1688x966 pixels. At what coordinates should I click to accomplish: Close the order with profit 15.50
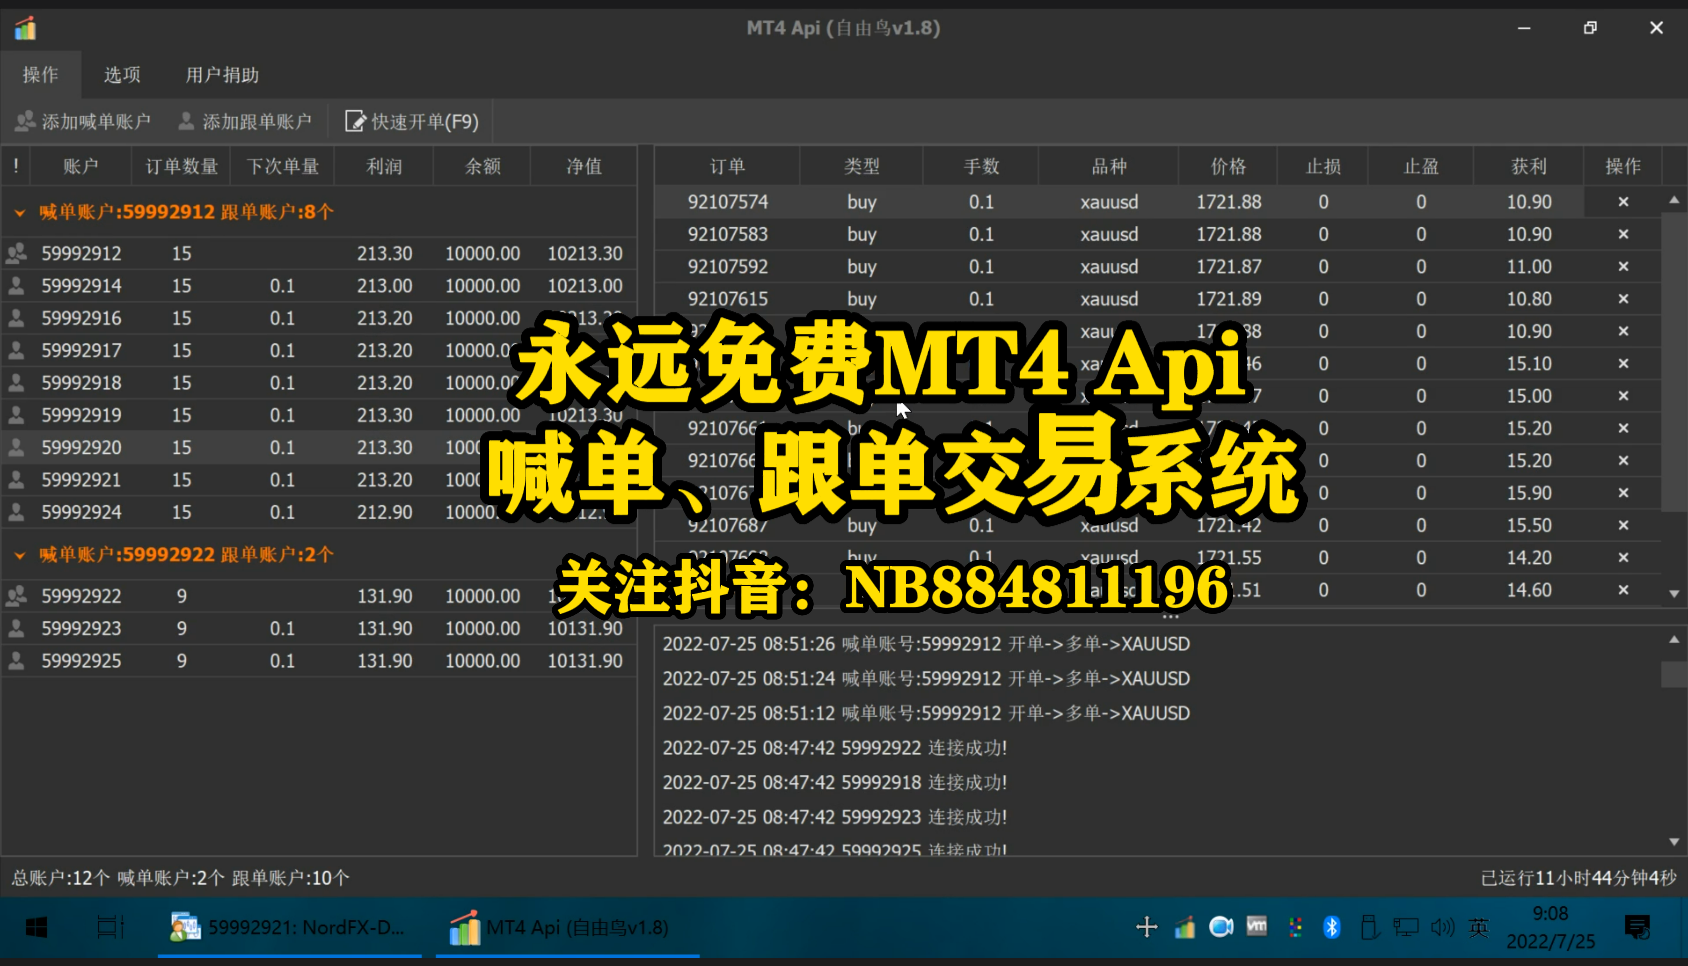click(1623, 525)
